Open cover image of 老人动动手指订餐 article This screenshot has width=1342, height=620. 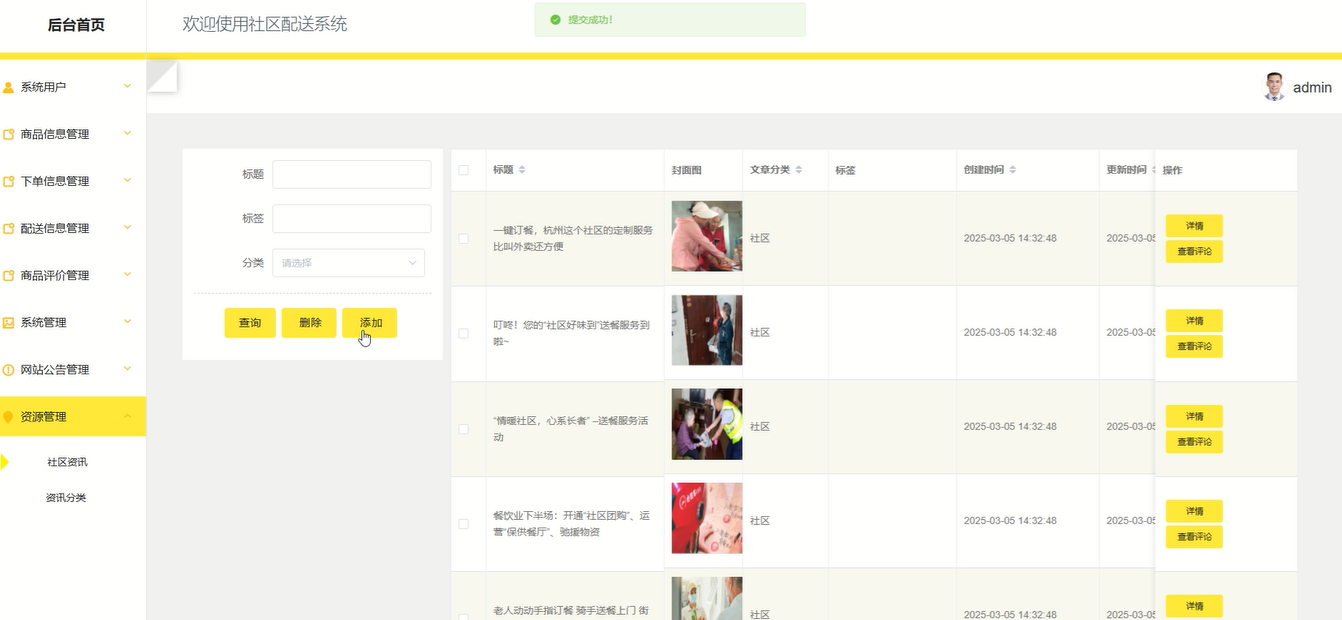[x=707, y=598]
